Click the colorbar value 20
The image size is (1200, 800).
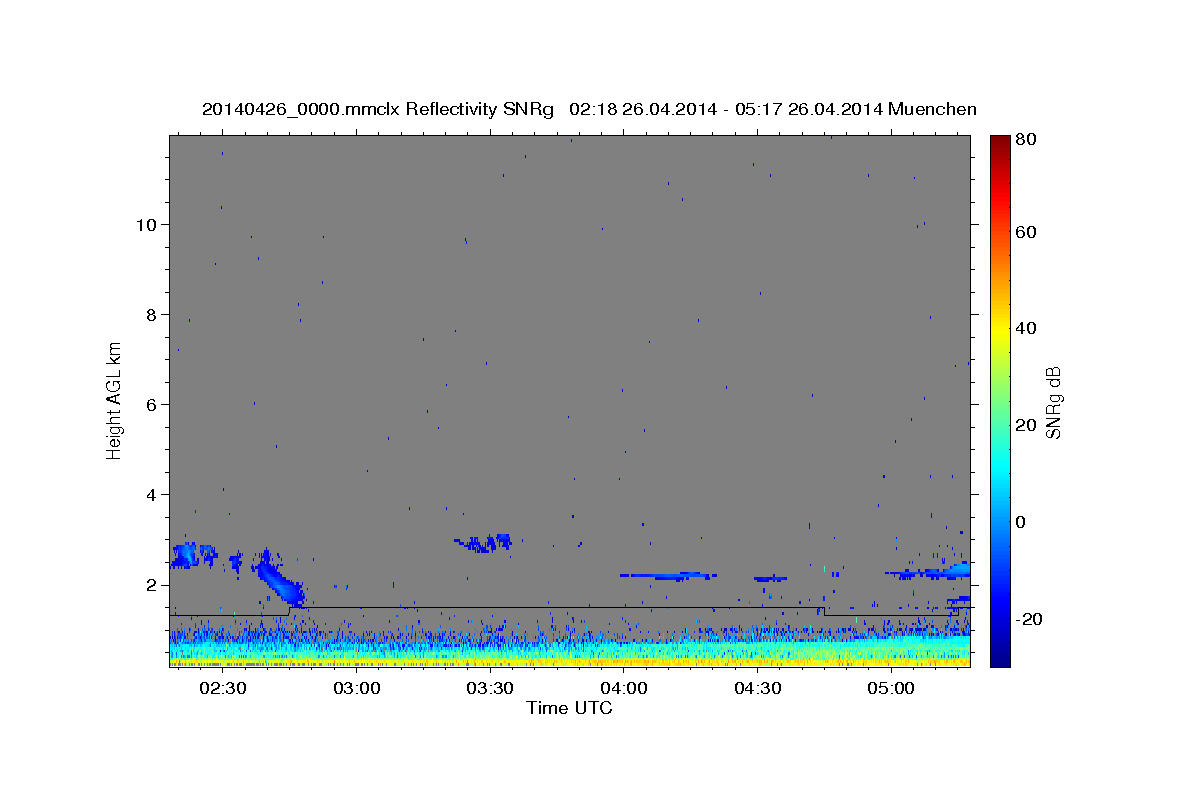1027,425
